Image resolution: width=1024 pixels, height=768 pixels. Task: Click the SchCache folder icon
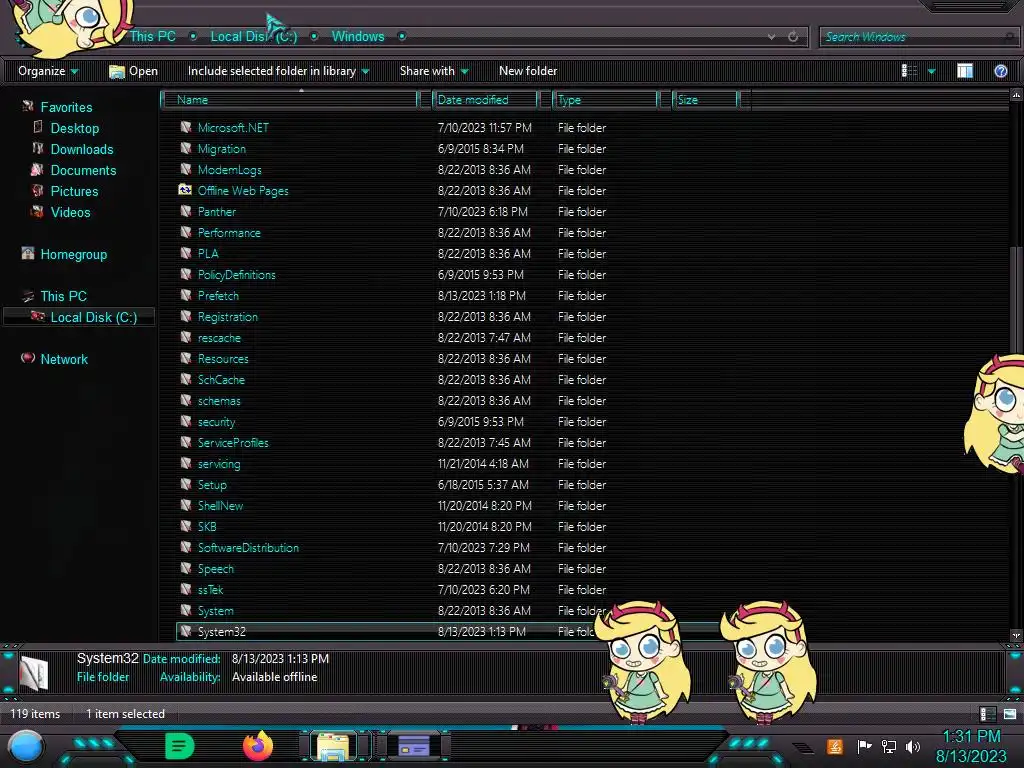click(x=185, y=379)
